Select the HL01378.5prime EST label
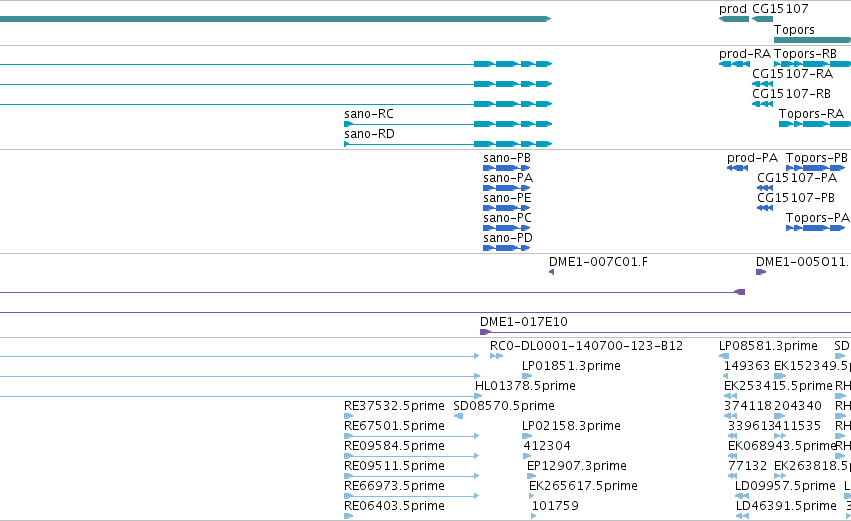 click(x=525, y=386)
